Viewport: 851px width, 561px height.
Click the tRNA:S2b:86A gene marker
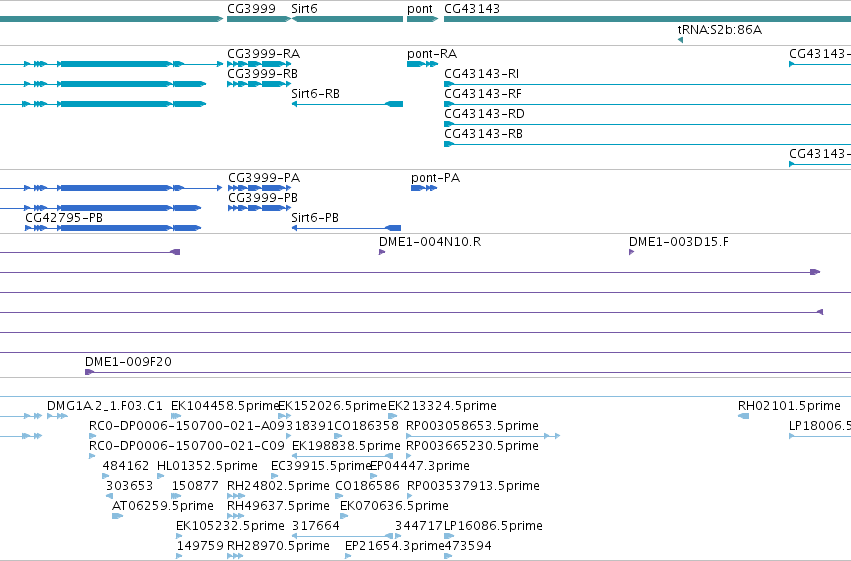(681, 40)
